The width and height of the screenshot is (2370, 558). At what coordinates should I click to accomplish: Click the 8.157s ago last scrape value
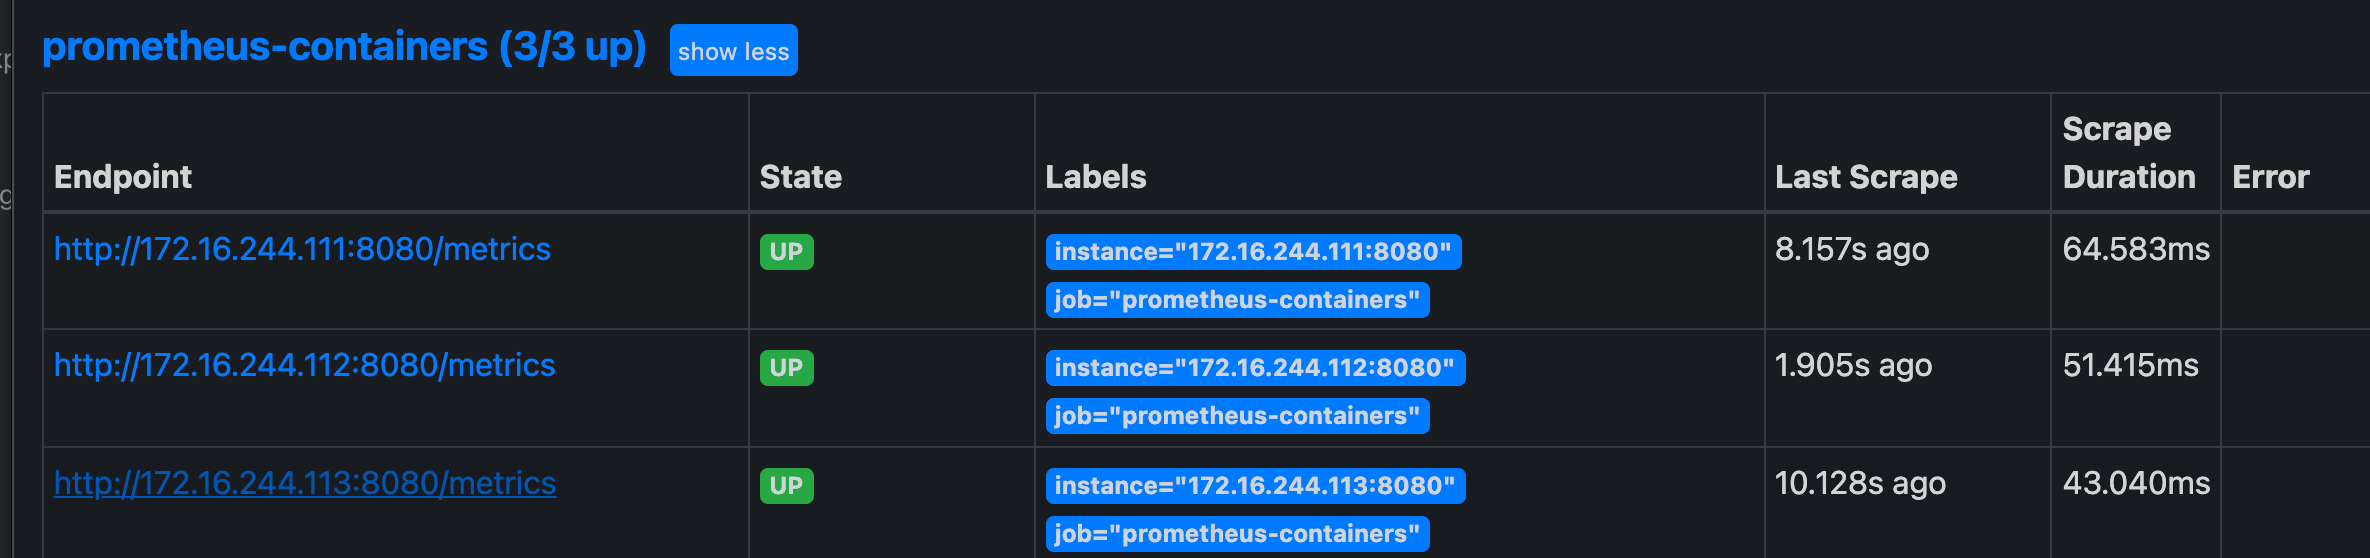click(x=1852, y=249)
